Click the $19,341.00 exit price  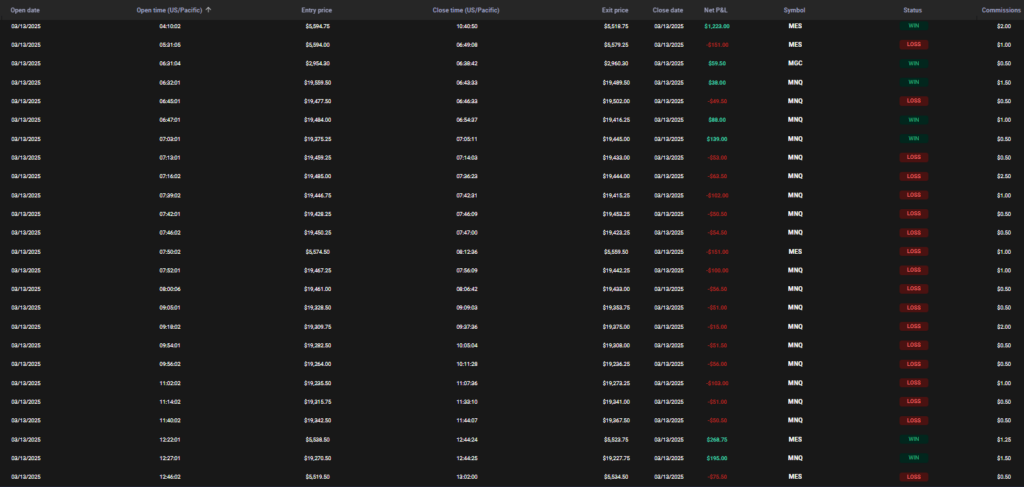pyautogui.click(x=616, y=401)
